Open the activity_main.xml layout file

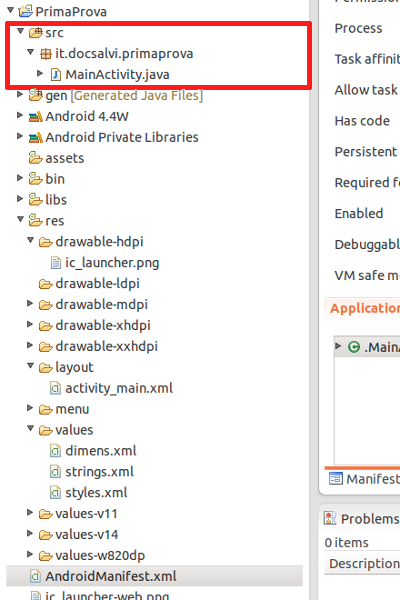[119, 388]
